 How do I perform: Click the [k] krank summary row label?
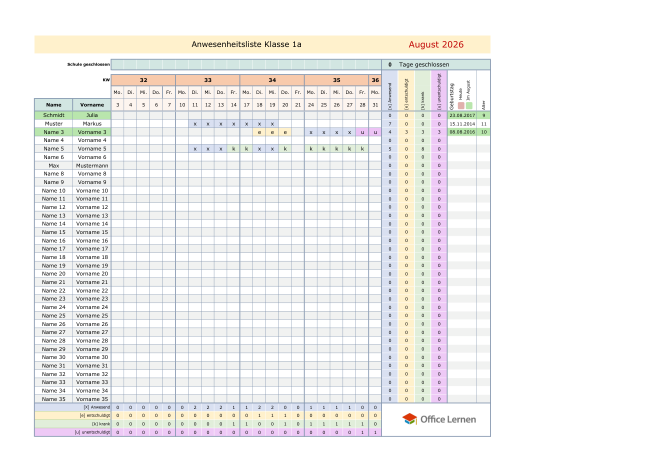pyautogui.click(x=101, y=424)
